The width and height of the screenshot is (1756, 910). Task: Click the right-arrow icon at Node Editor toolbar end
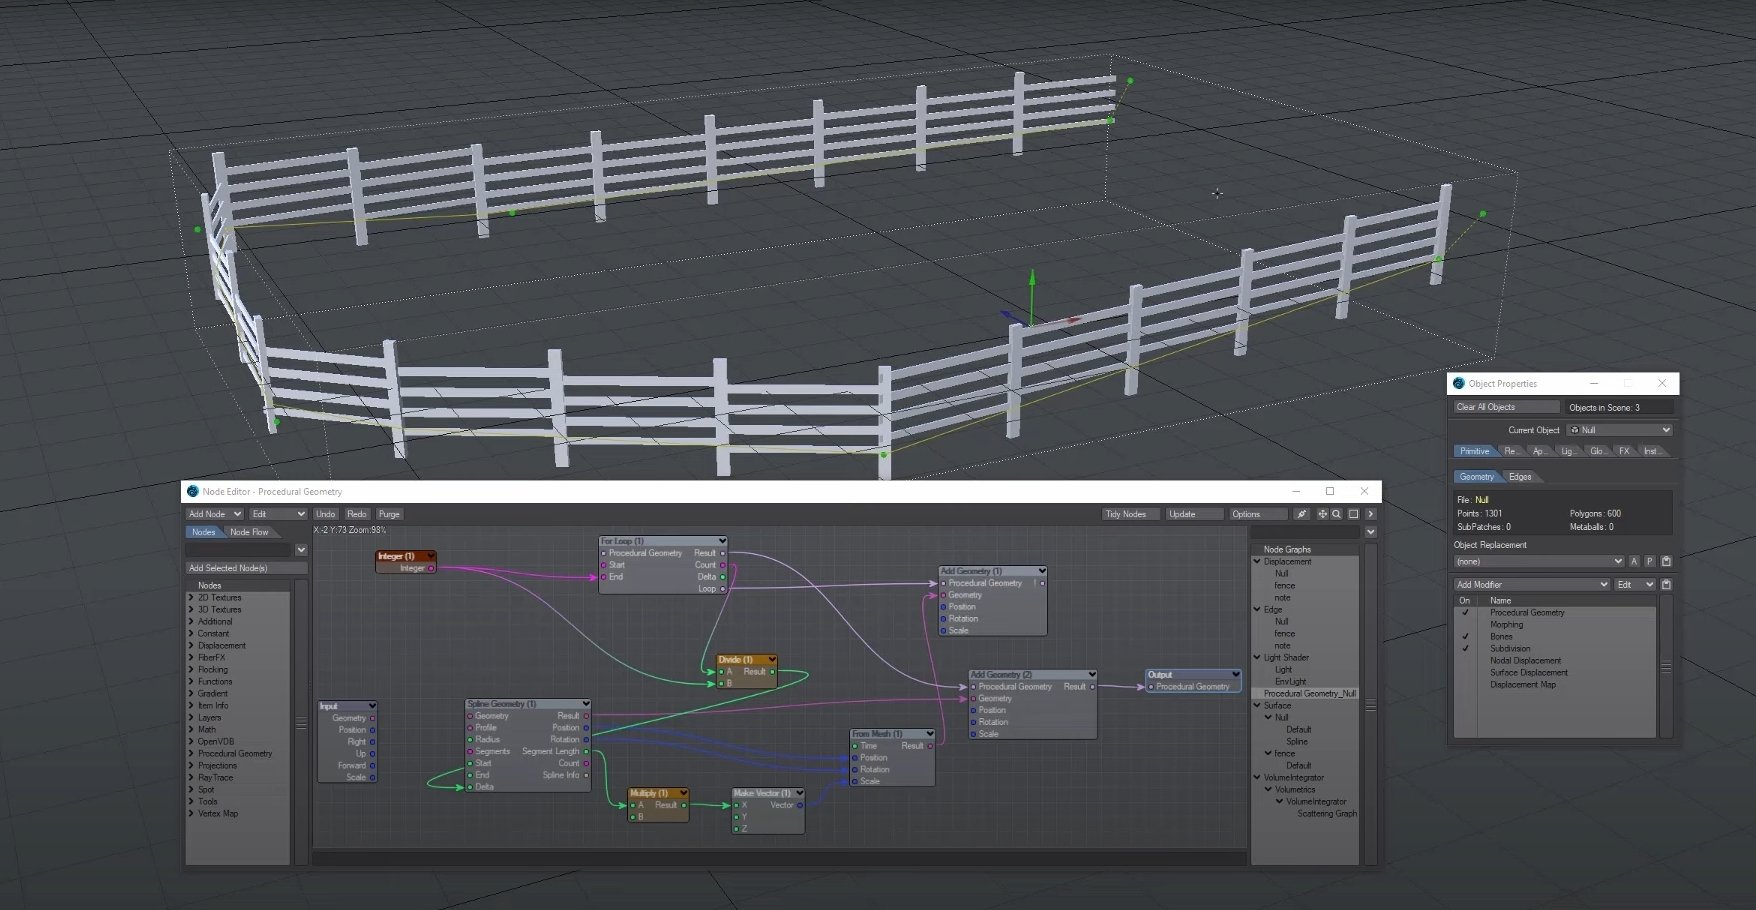point(1372,514)
